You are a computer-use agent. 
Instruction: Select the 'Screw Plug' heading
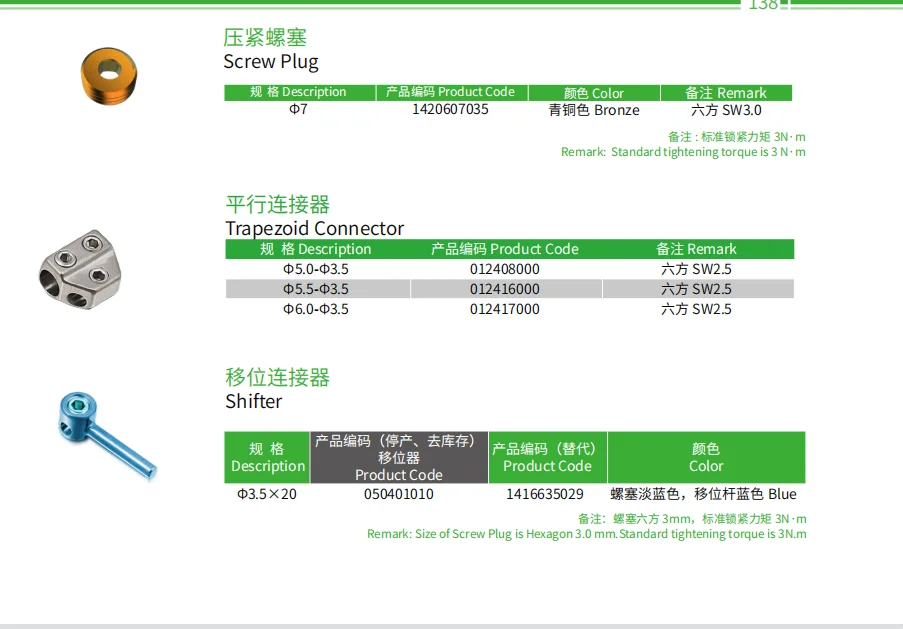(271, 62)
